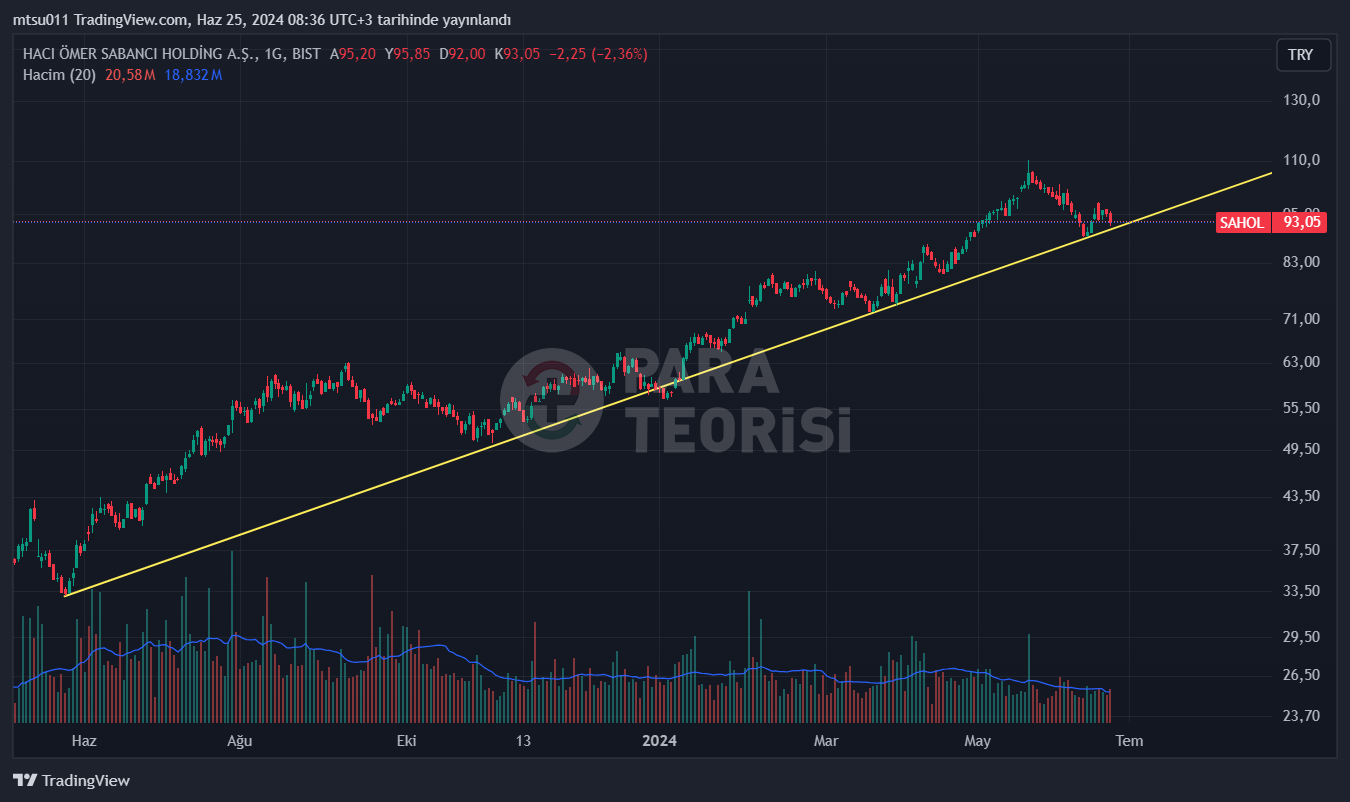Image resolution: width=1350 pixels, height=802 pixels.
Task: Click the Ağu label on time axis
Action: tap(239, 741)
